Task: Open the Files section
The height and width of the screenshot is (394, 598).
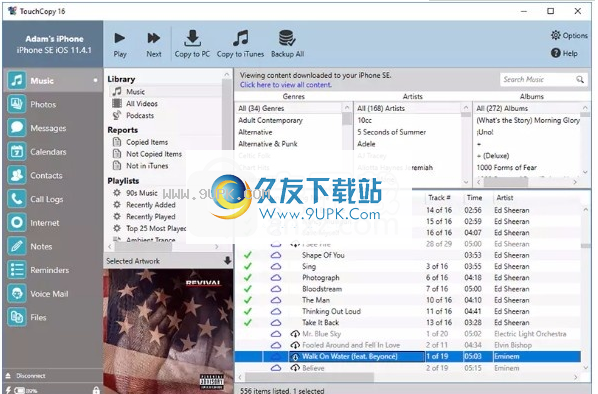Action: tap(52, 317)
